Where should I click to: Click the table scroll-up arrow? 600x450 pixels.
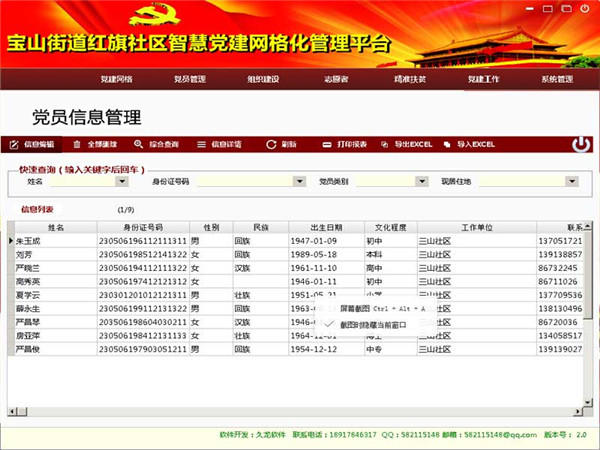pos(588,226)
